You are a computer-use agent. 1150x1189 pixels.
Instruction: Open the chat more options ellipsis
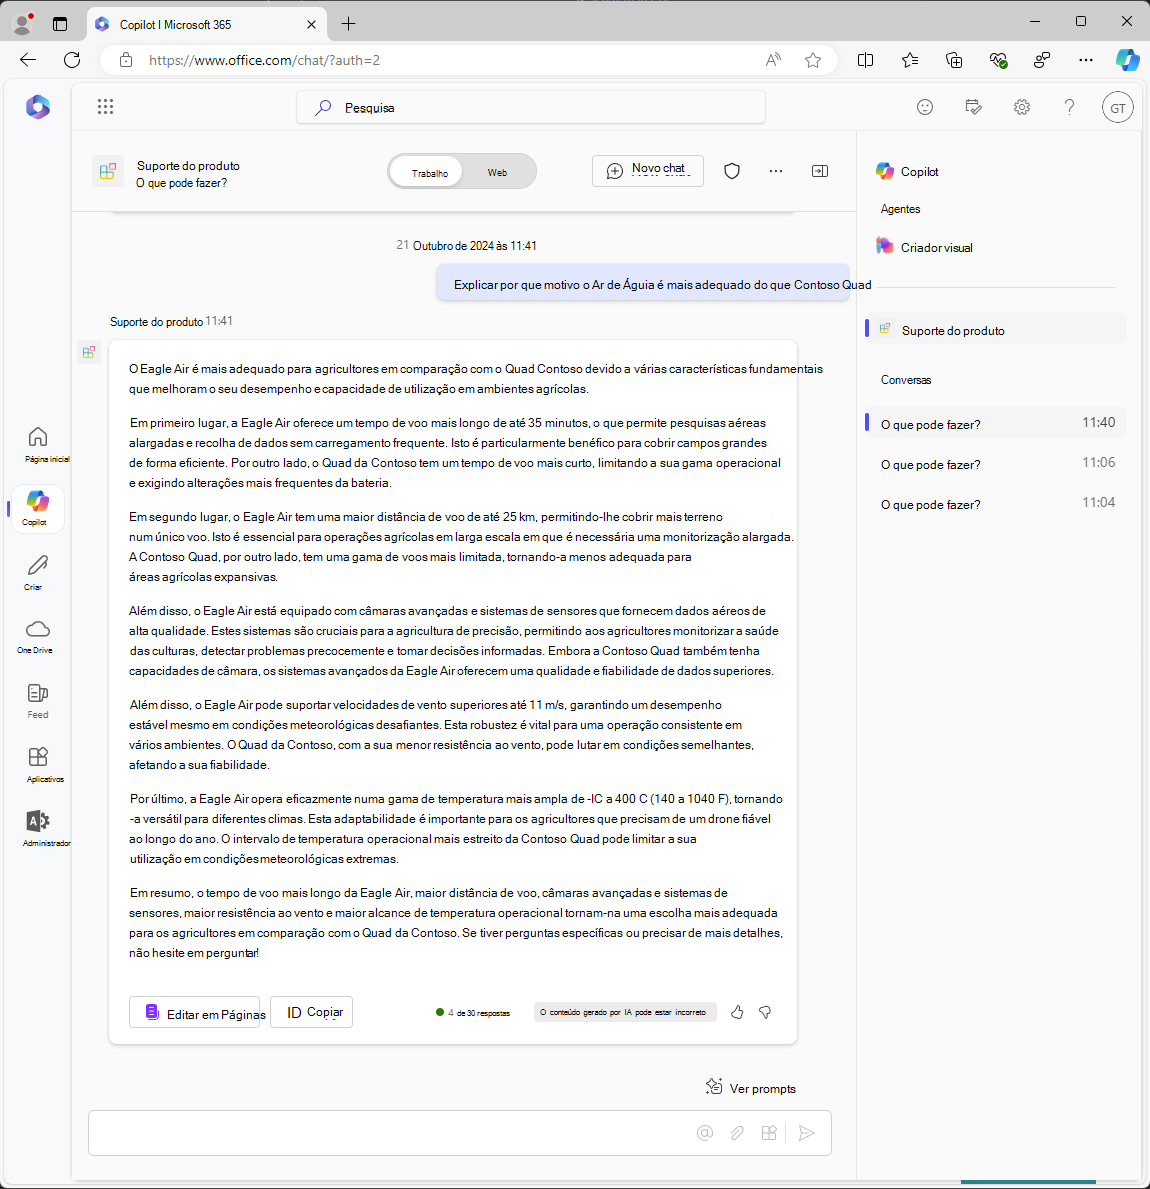(776, 171)
